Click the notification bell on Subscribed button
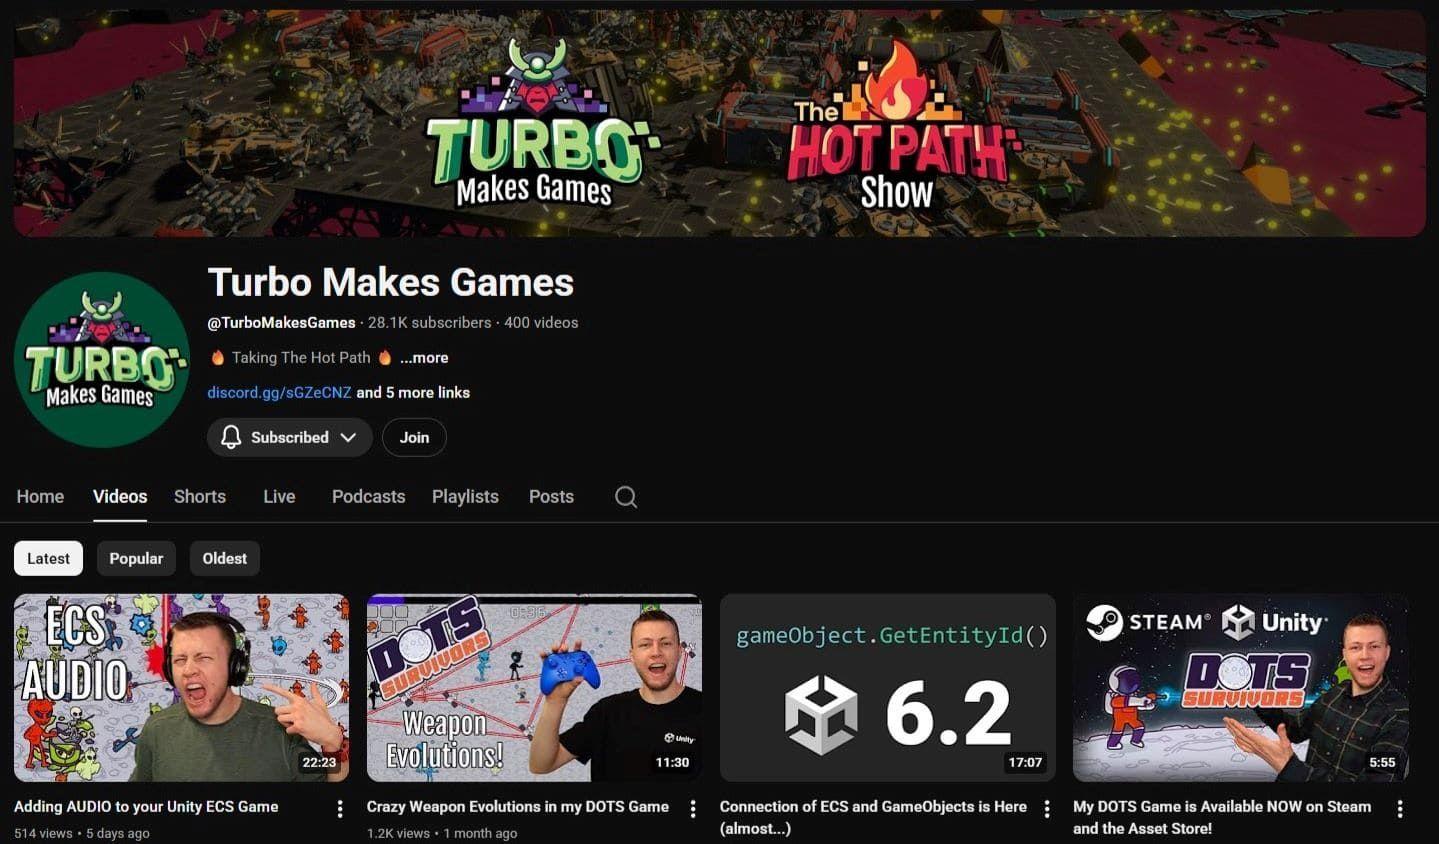 (x=231, y=437)
